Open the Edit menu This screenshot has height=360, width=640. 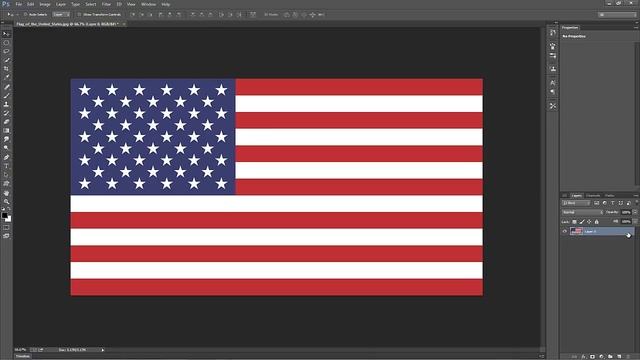31,4
